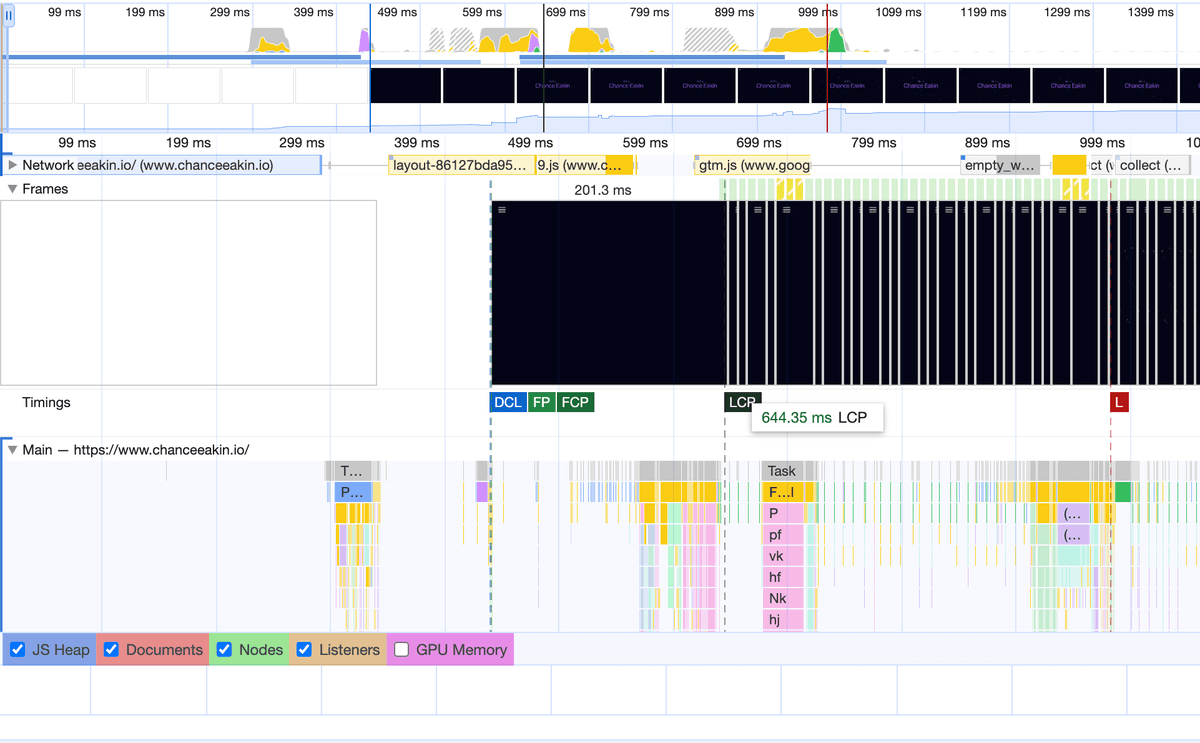This screenshot has width=1200, height=743.
Task: Select the FP timing marker
Action: [x=542, y=402]
